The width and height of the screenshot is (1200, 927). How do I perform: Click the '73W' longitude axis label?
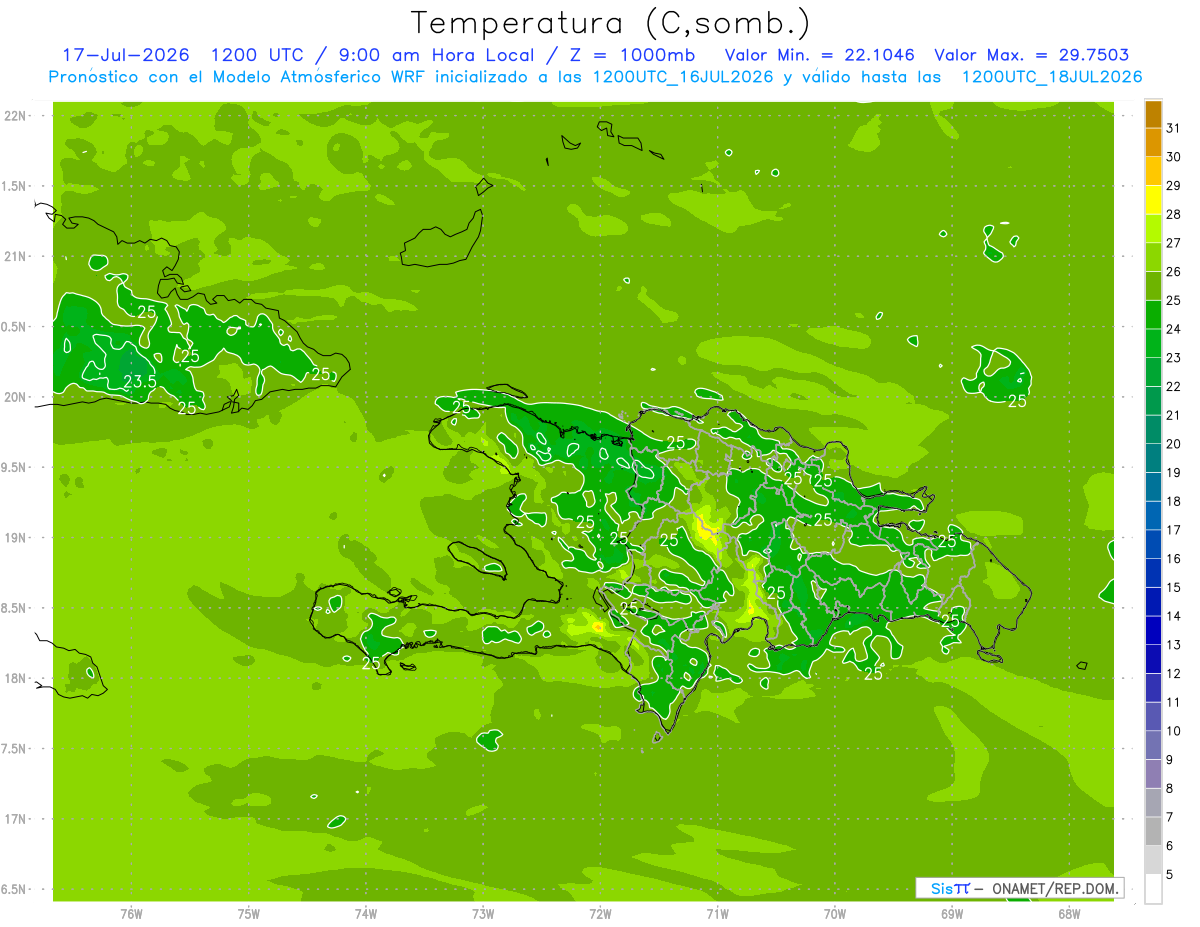(x=483, y=913)
